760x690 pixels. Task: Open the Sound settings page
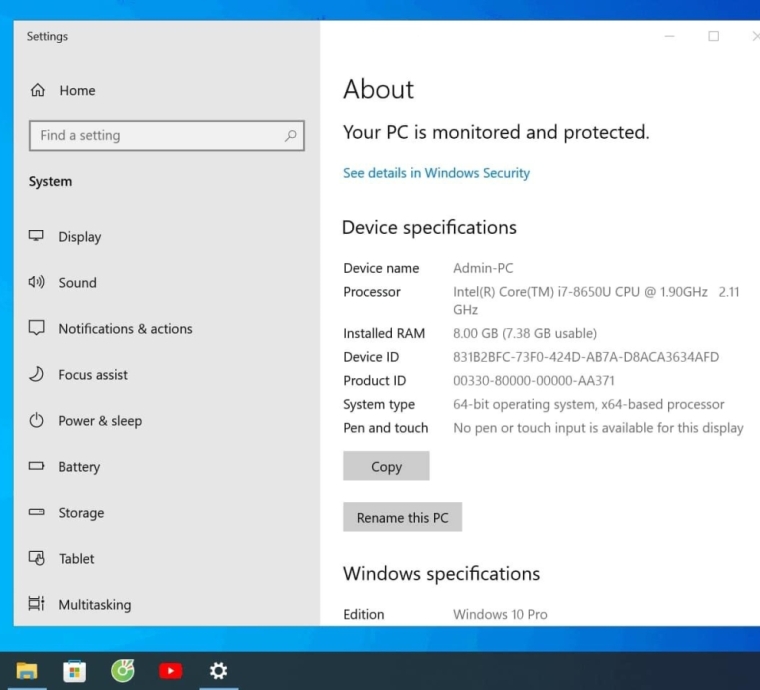[78, 282]
